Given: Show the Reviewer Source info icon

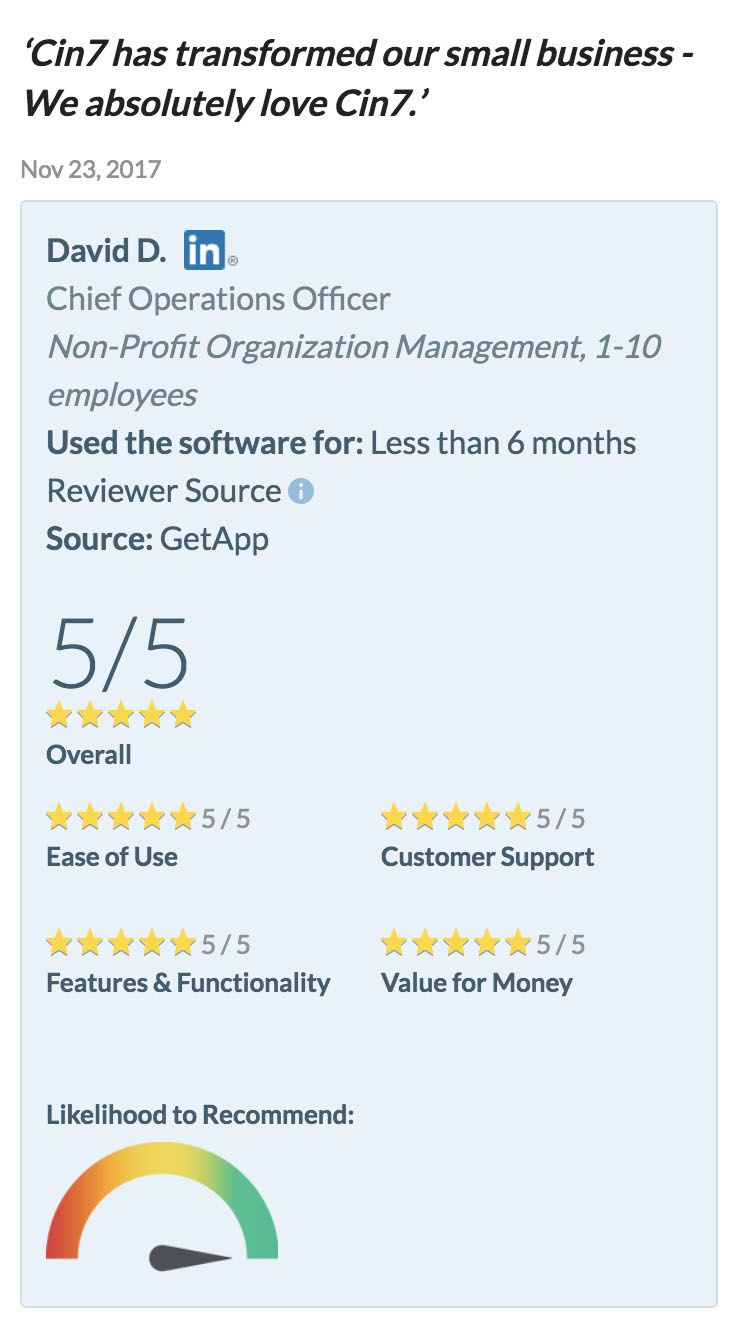Looking at the screenshot, I should [301, 491].
